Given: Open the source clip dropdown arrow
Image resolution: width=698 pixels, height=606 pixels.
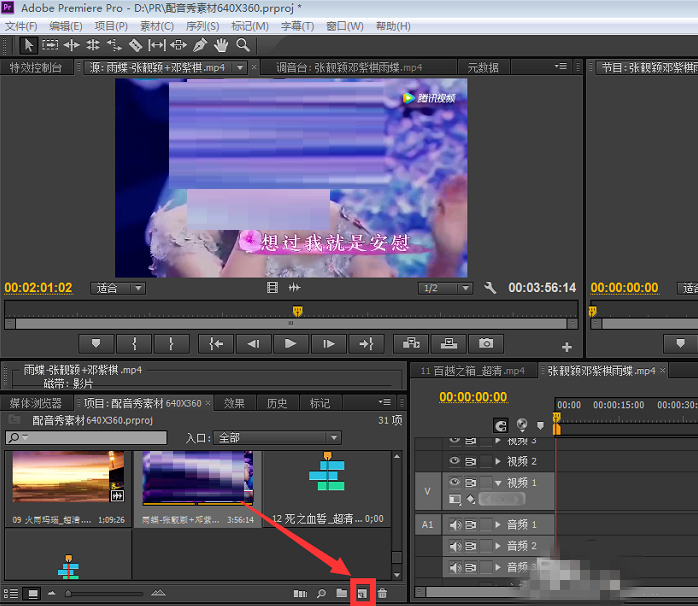Looking at the screenshot, I should pyautogui.click(x=240, y=68).
